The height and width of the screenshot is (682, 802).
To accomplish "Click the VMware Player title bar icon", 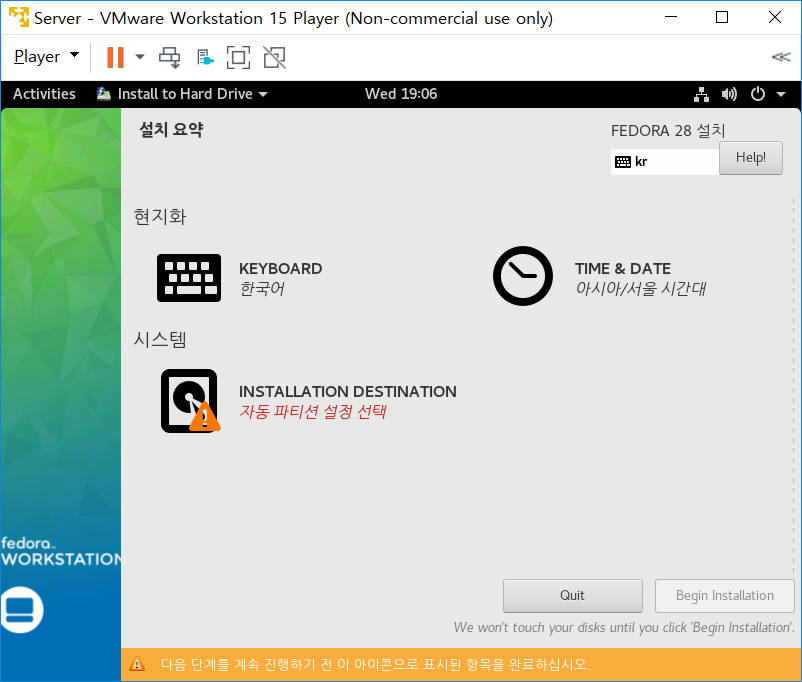I will (x=19, y=17).
